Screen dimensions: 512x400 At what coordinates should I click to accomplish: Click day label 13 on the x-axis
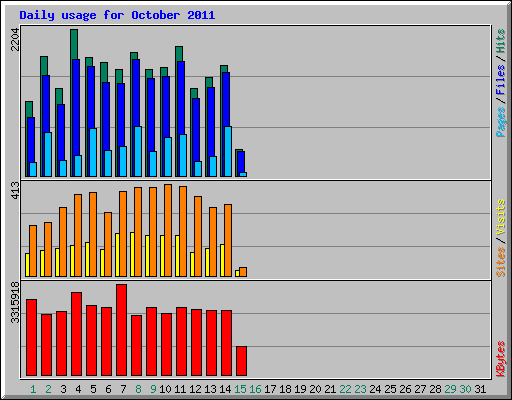point(210,389)
